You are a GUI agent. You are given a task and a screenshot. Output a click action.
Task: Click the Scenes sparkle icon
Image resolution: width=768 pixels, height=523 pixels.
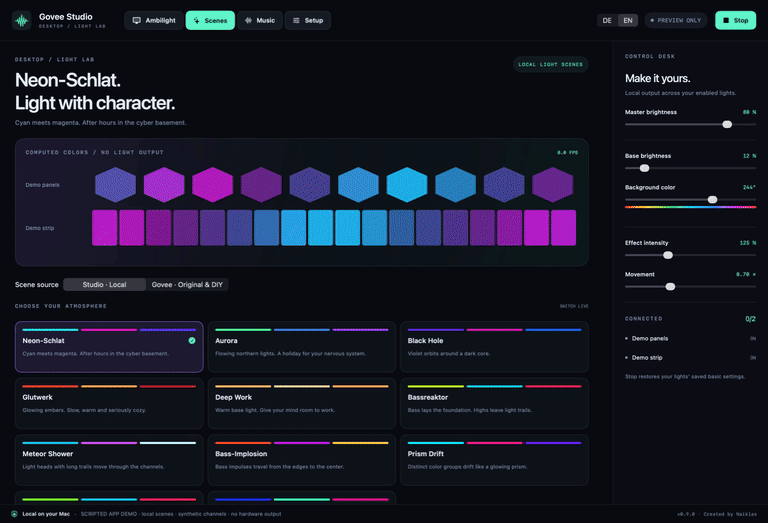point(196,21)
